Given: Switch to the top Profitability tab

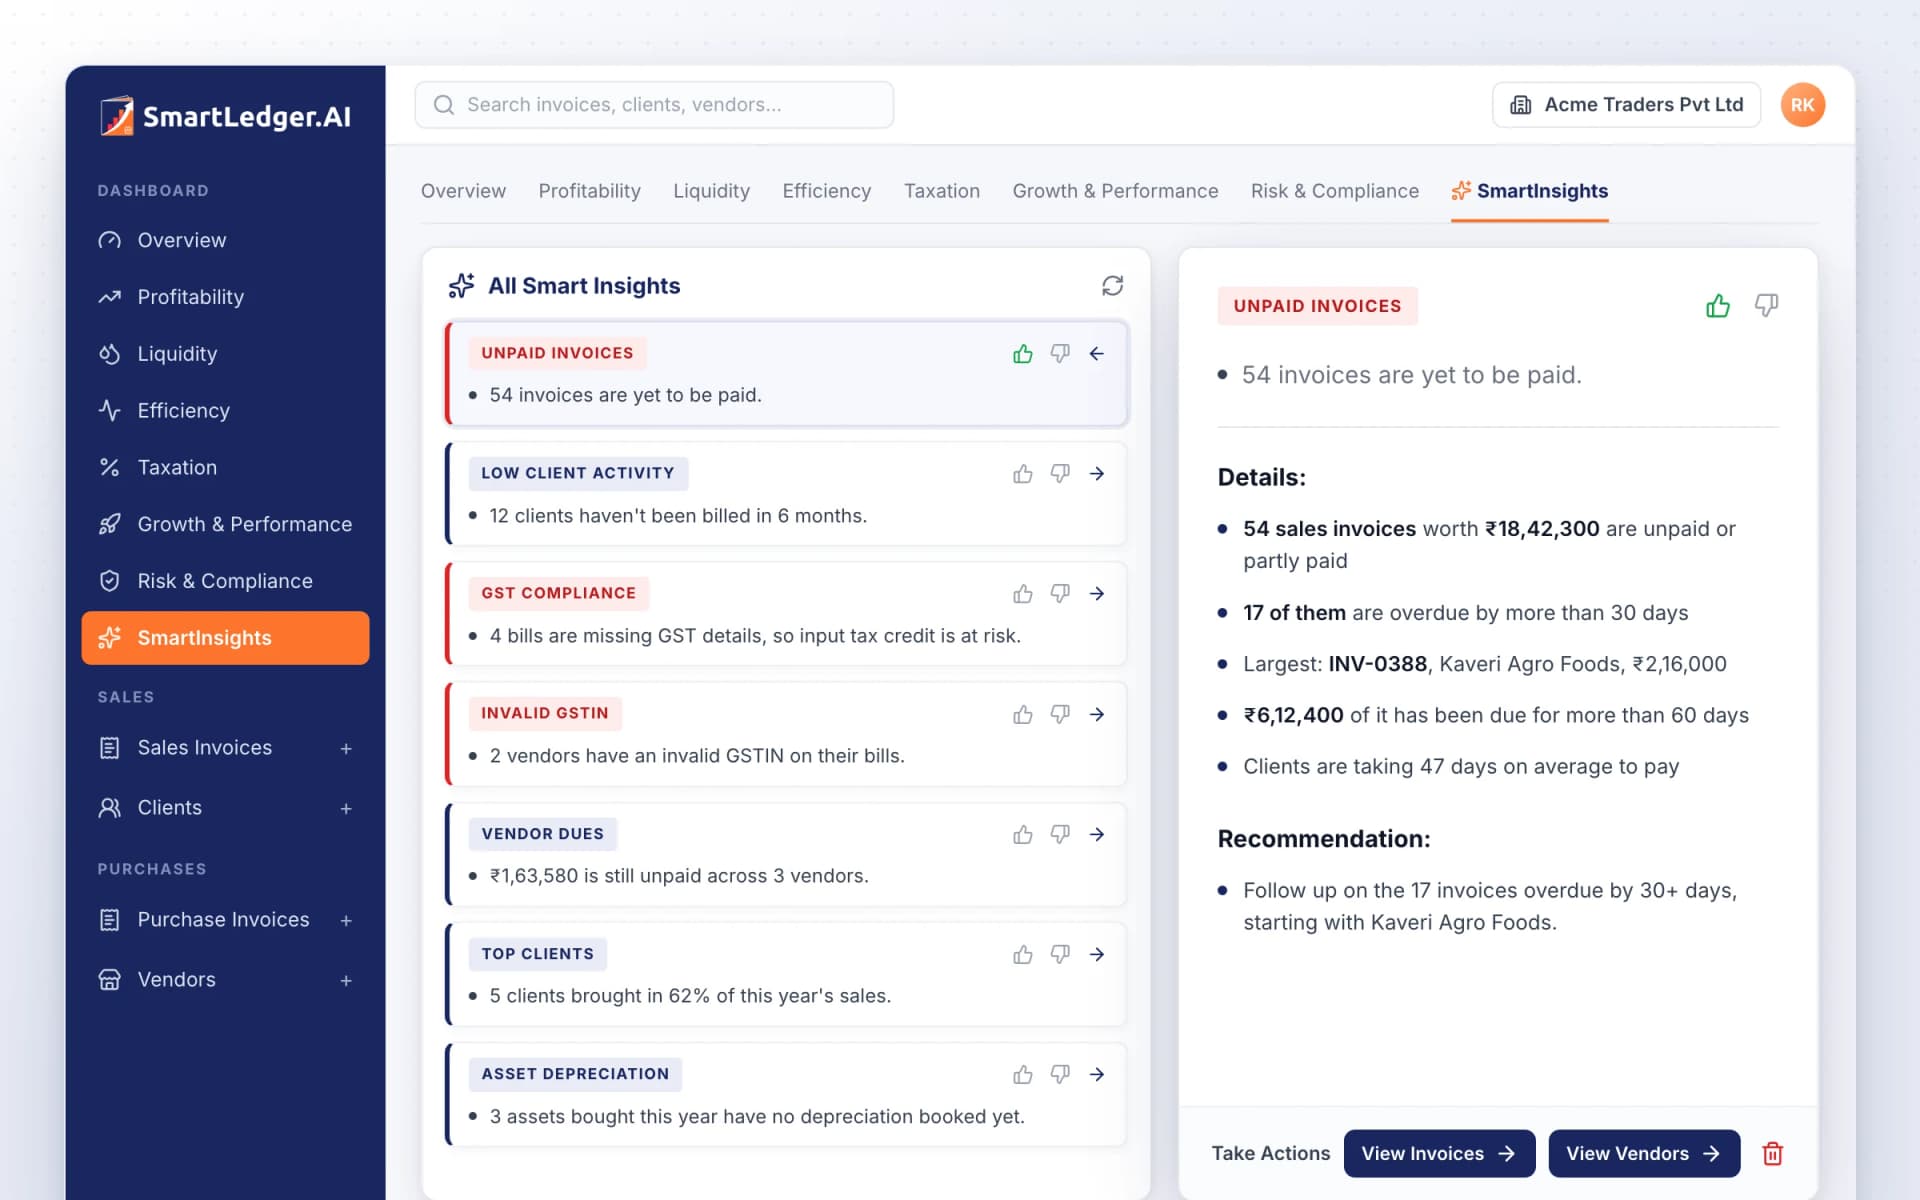Looking at the screenshot, I should tap(589, 191).
